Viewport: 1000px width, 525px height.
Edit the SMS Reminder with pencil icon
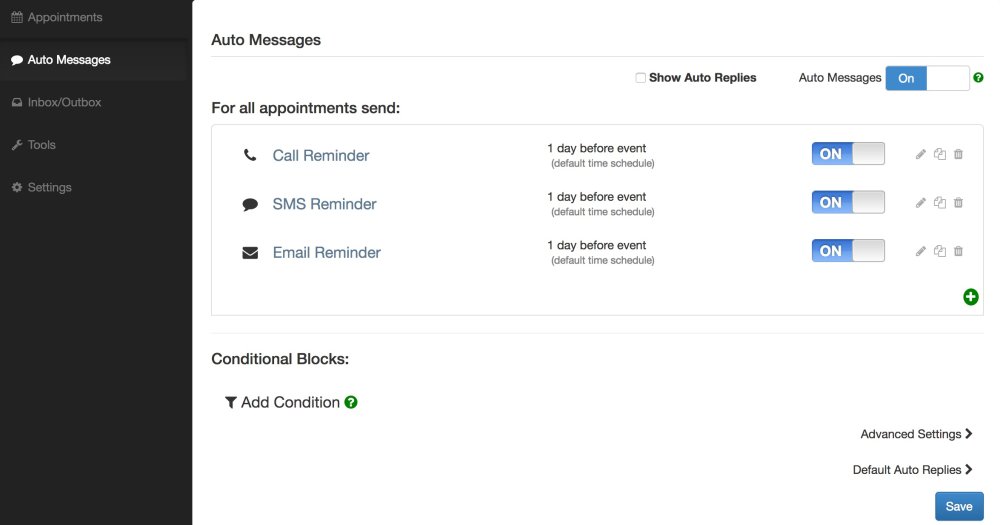click(920, 203)
